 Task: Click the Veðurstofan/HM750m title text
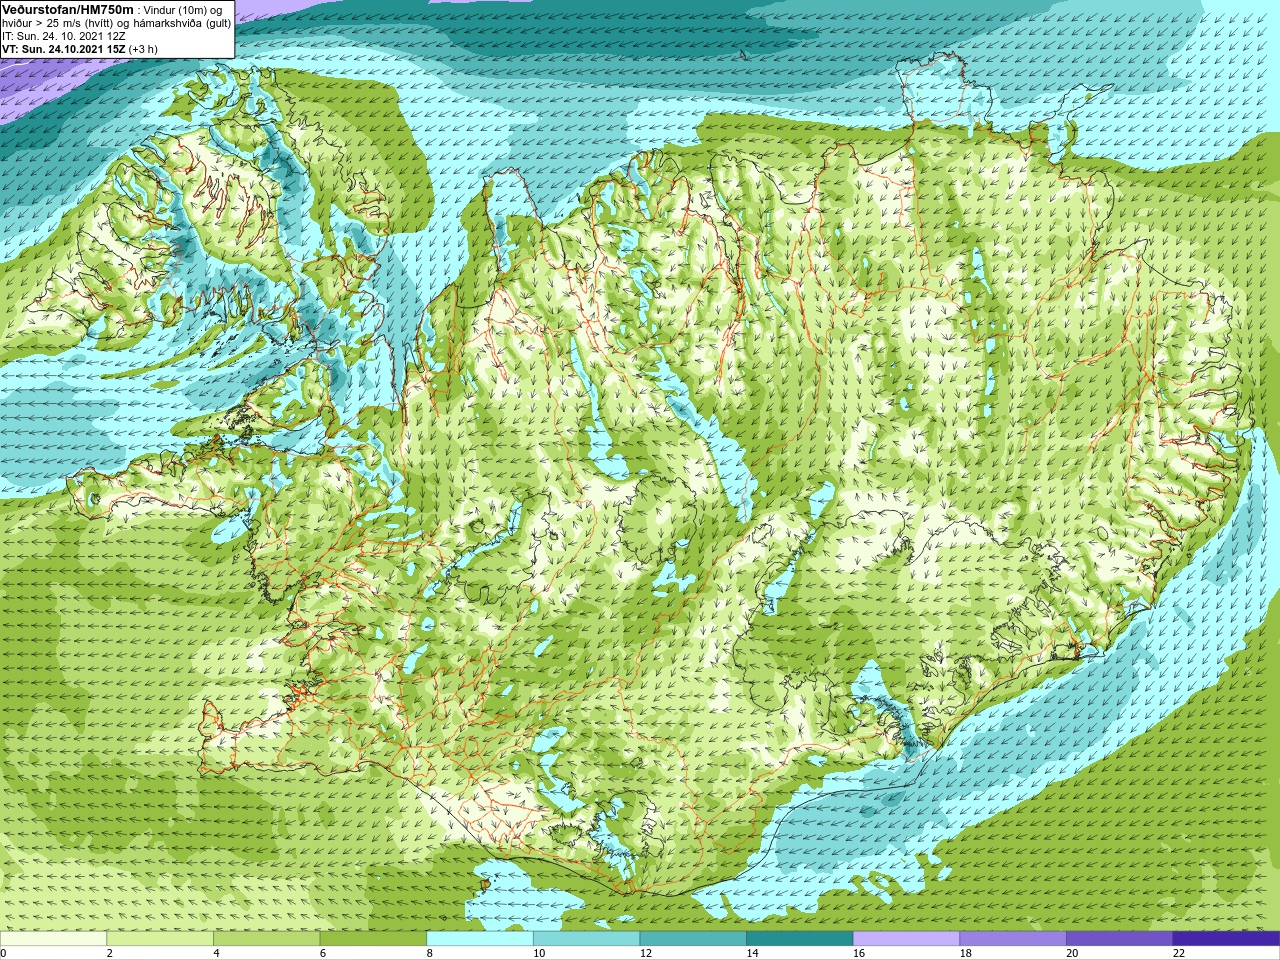click(68, 9)
